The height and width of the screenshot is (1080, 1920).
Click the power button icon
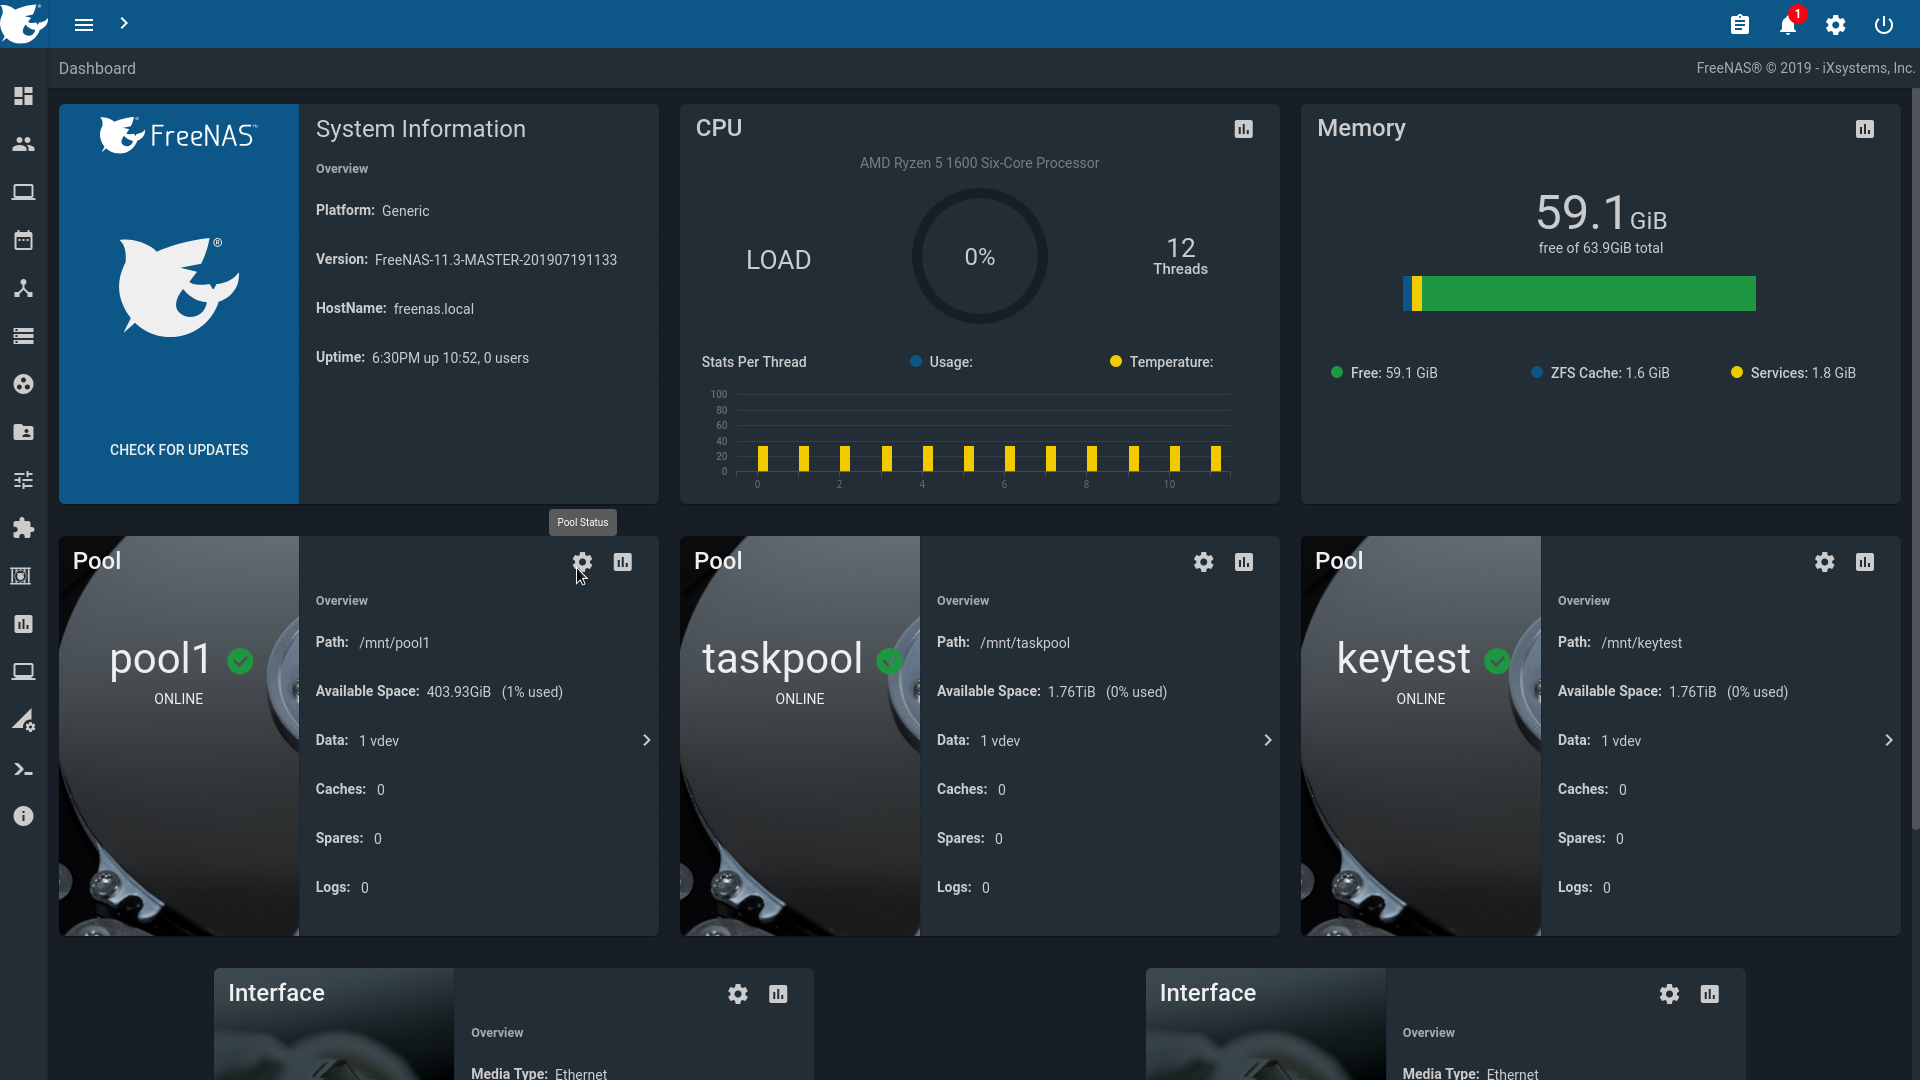(1884, 25)
